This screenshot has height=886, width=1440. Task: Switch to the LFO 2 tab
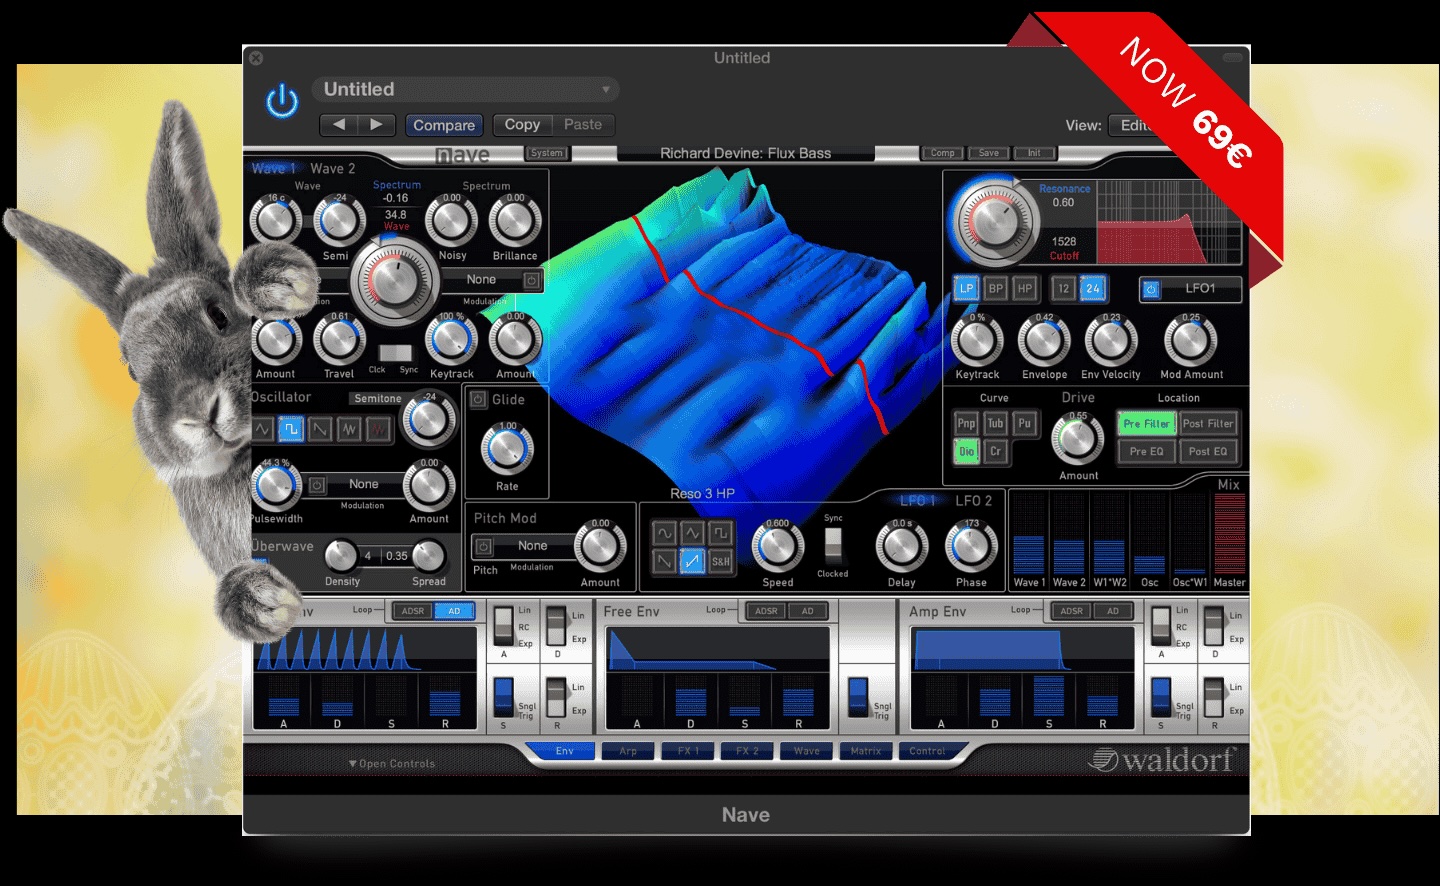click(x=974, y=501)
